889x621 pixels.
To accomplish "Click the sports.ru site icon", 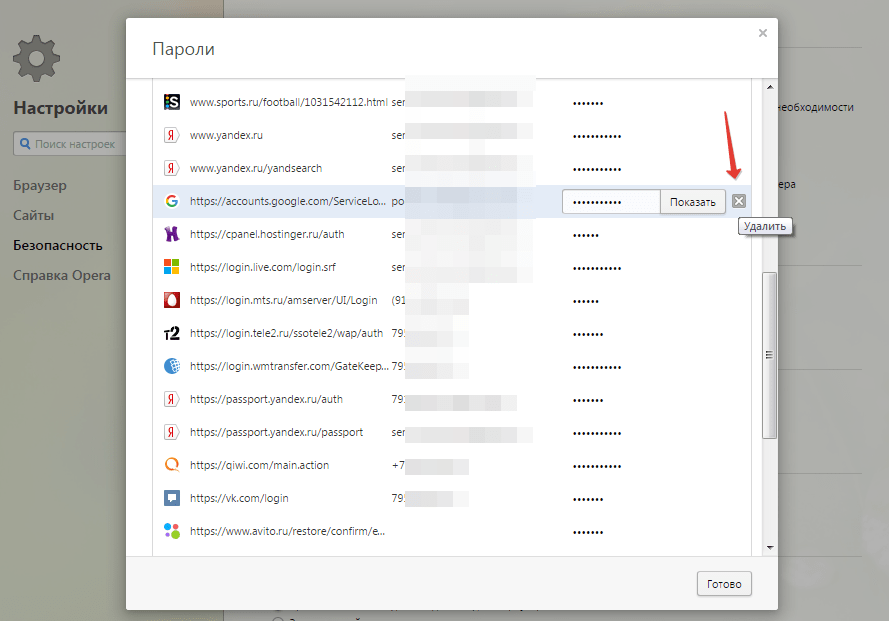I will (x=171, y=102).
